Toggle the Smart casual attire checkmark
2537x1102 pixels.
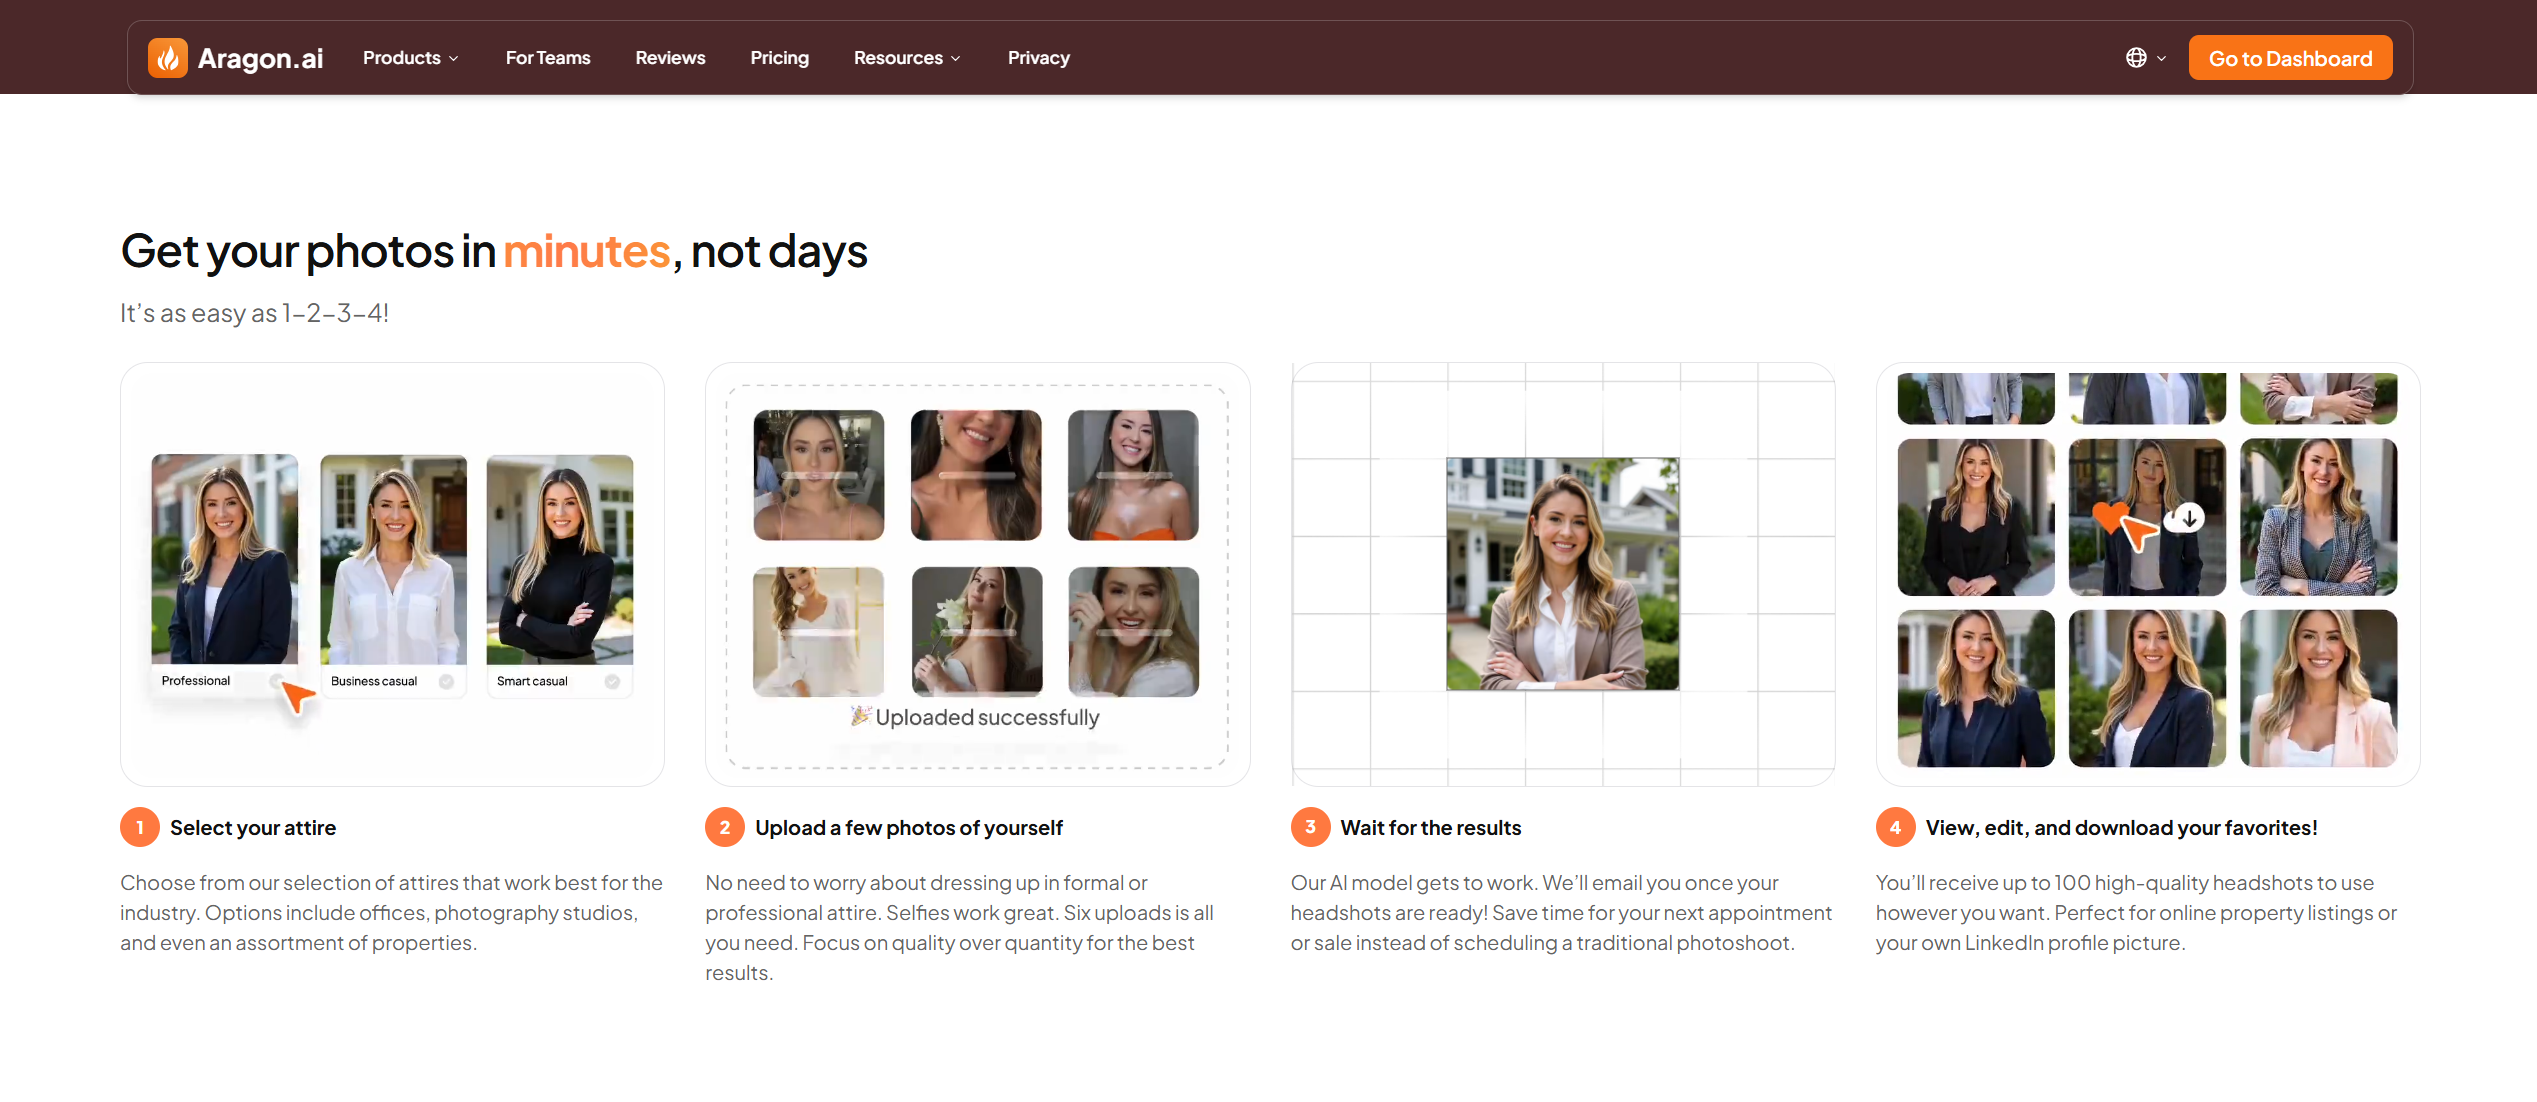click(612, 681)
